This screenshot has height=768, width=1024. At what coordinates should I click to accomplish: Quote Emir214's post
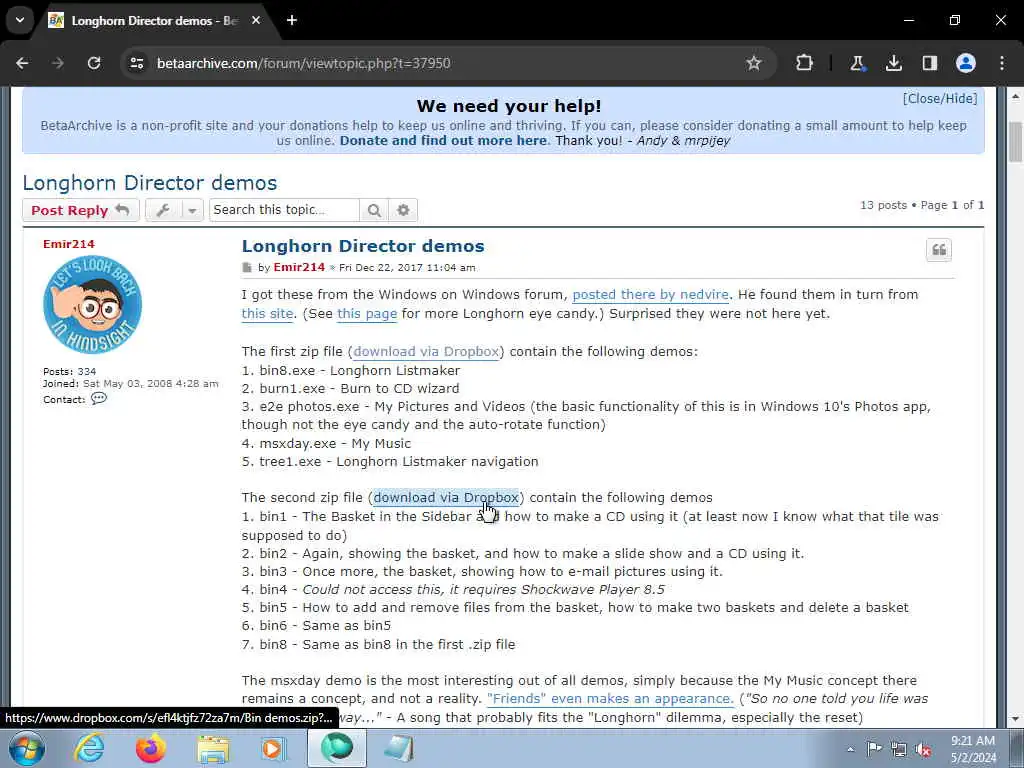(x=939, y=250)
